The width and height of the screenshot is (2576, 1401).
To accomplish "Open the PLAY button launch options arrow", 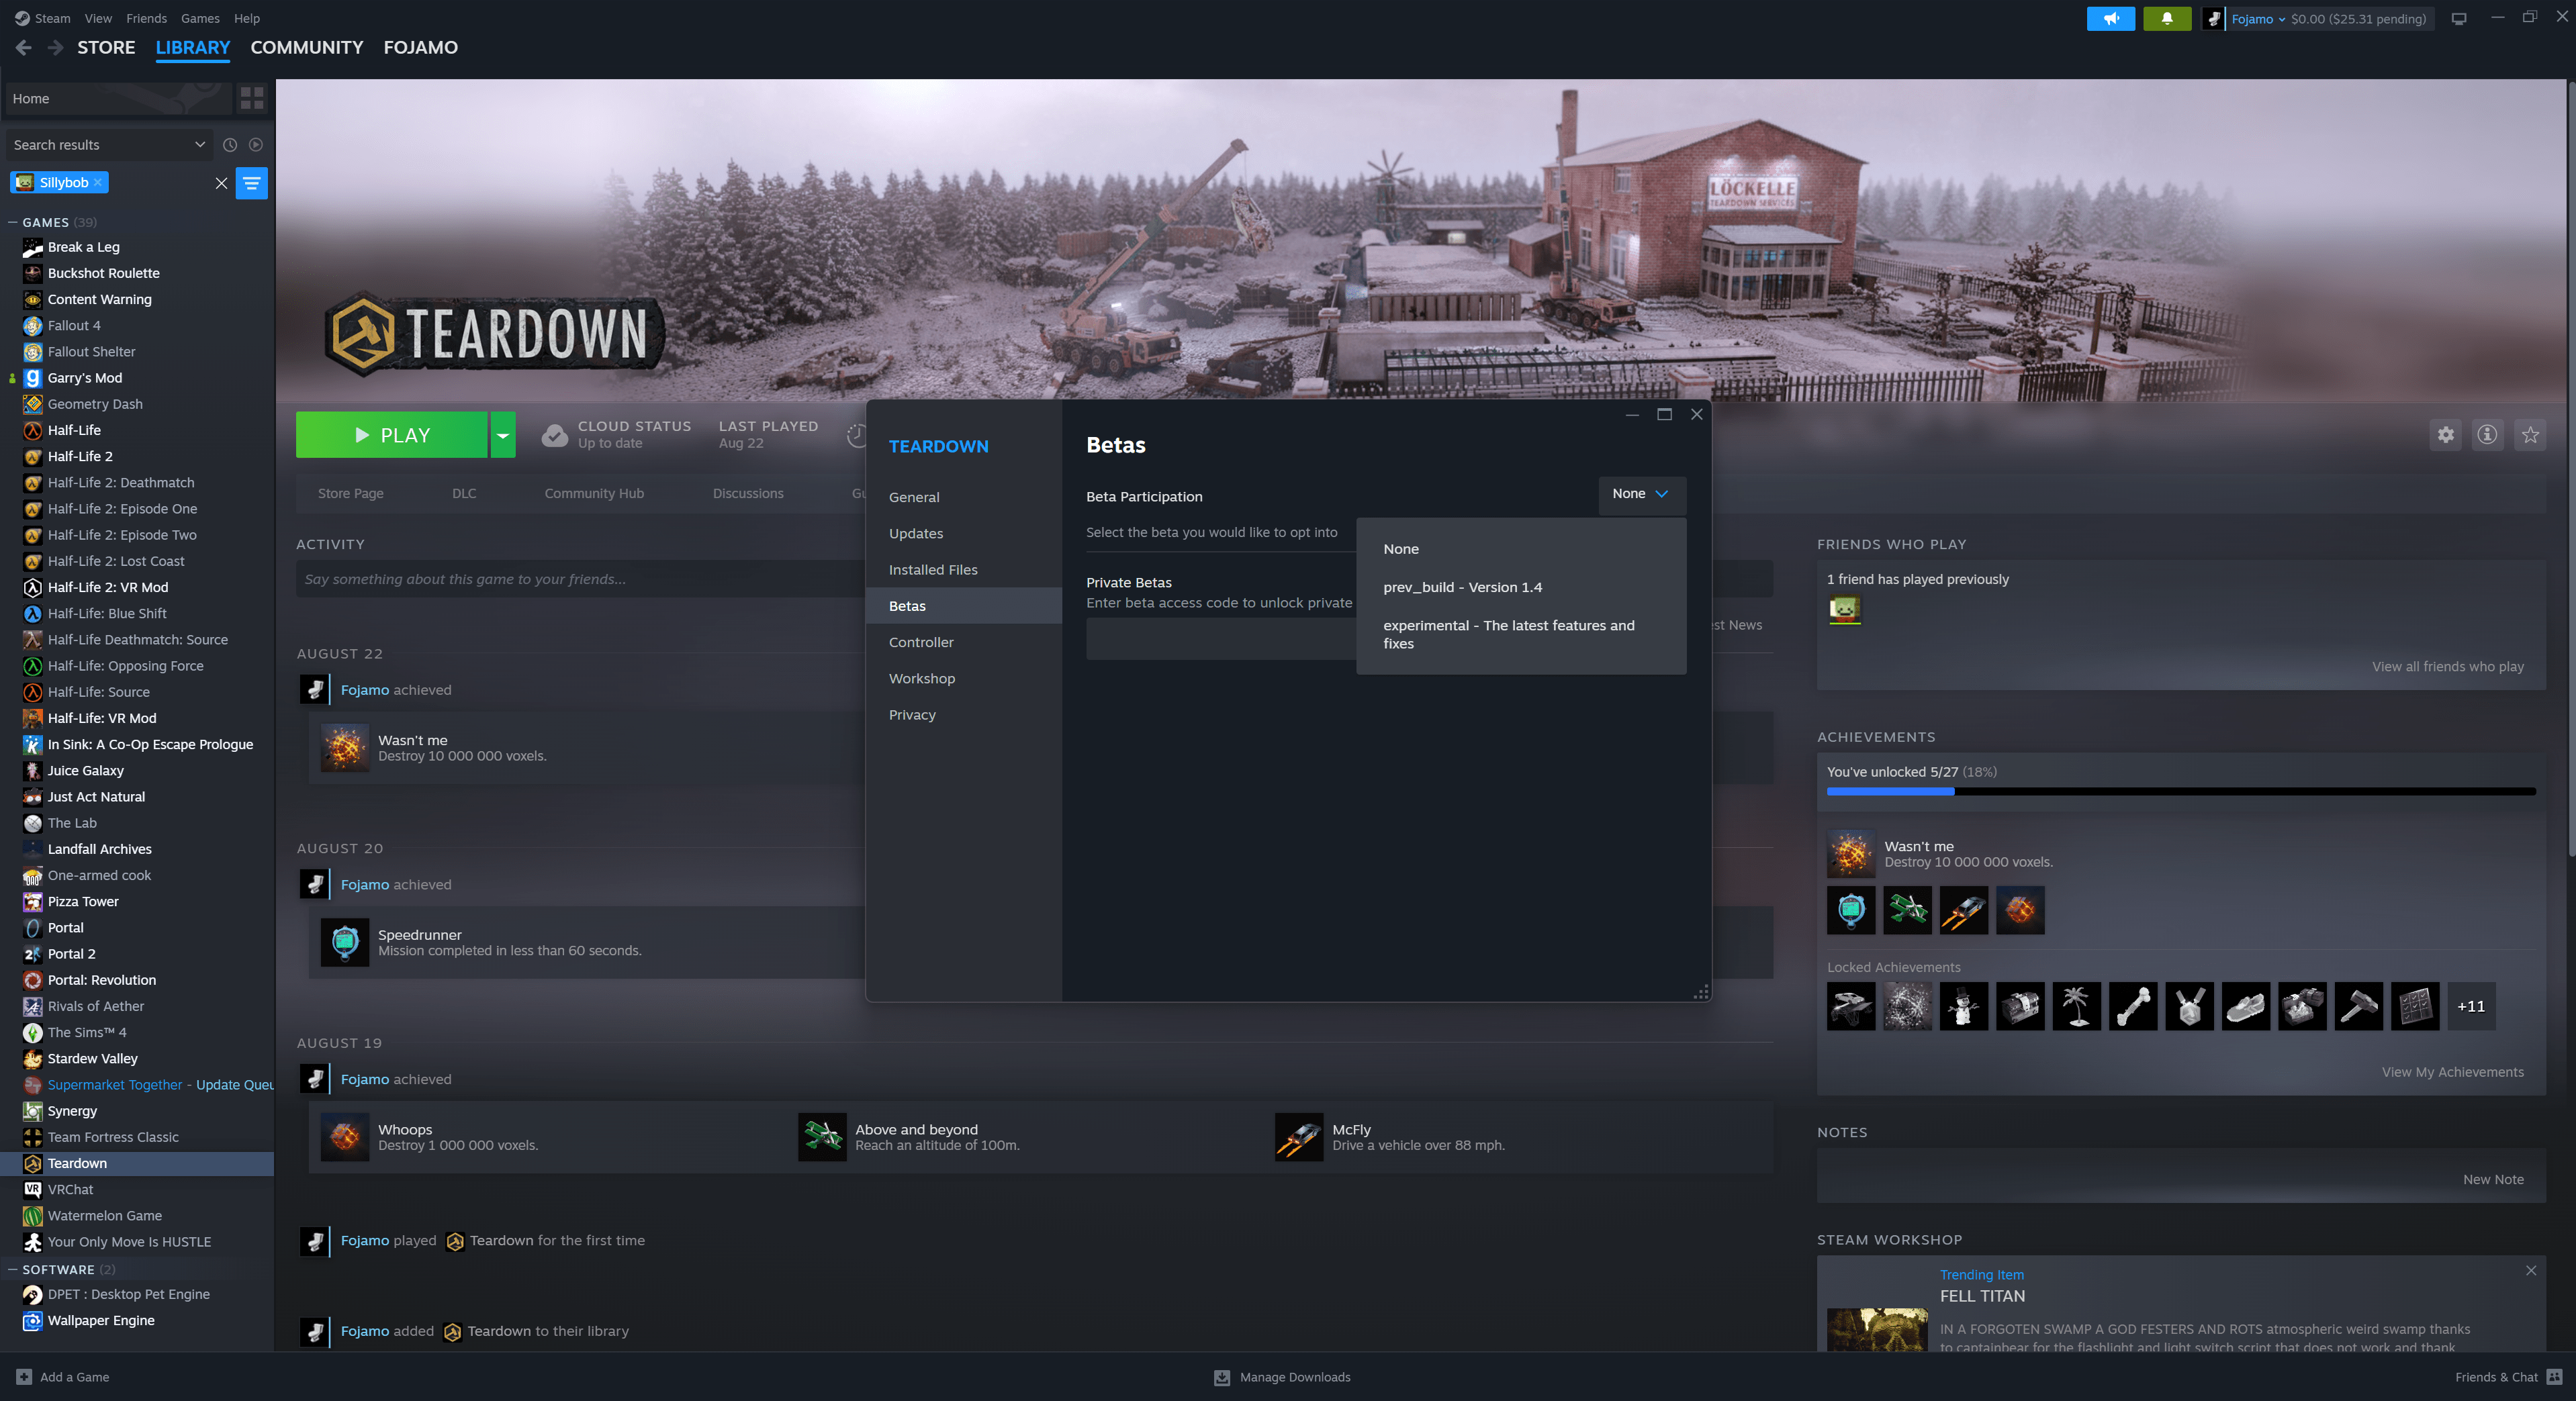I will 503,435.
